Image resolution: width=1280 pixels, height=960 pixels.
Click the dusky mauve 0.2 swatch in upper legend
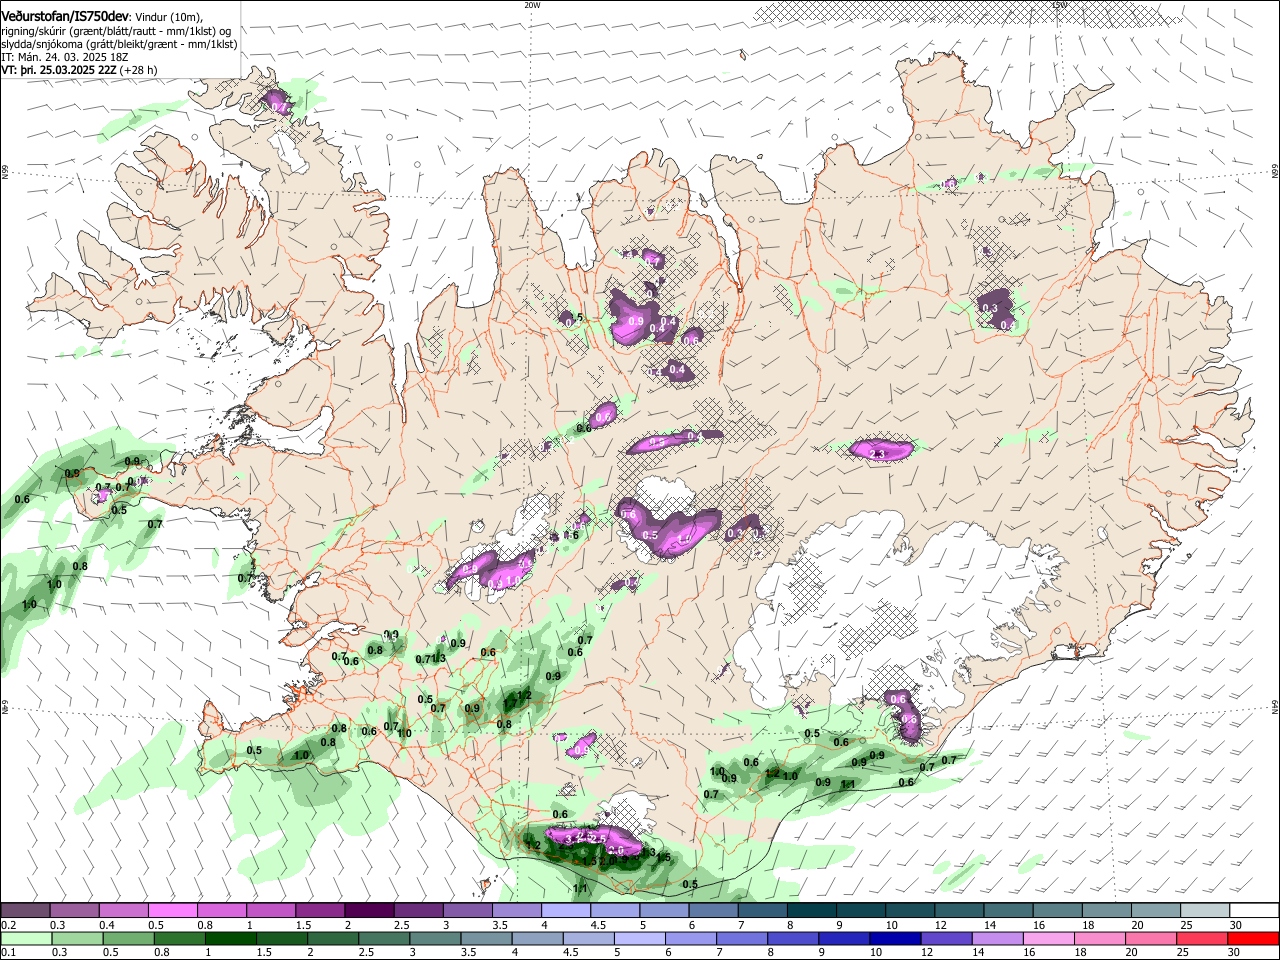pos(25,911)
